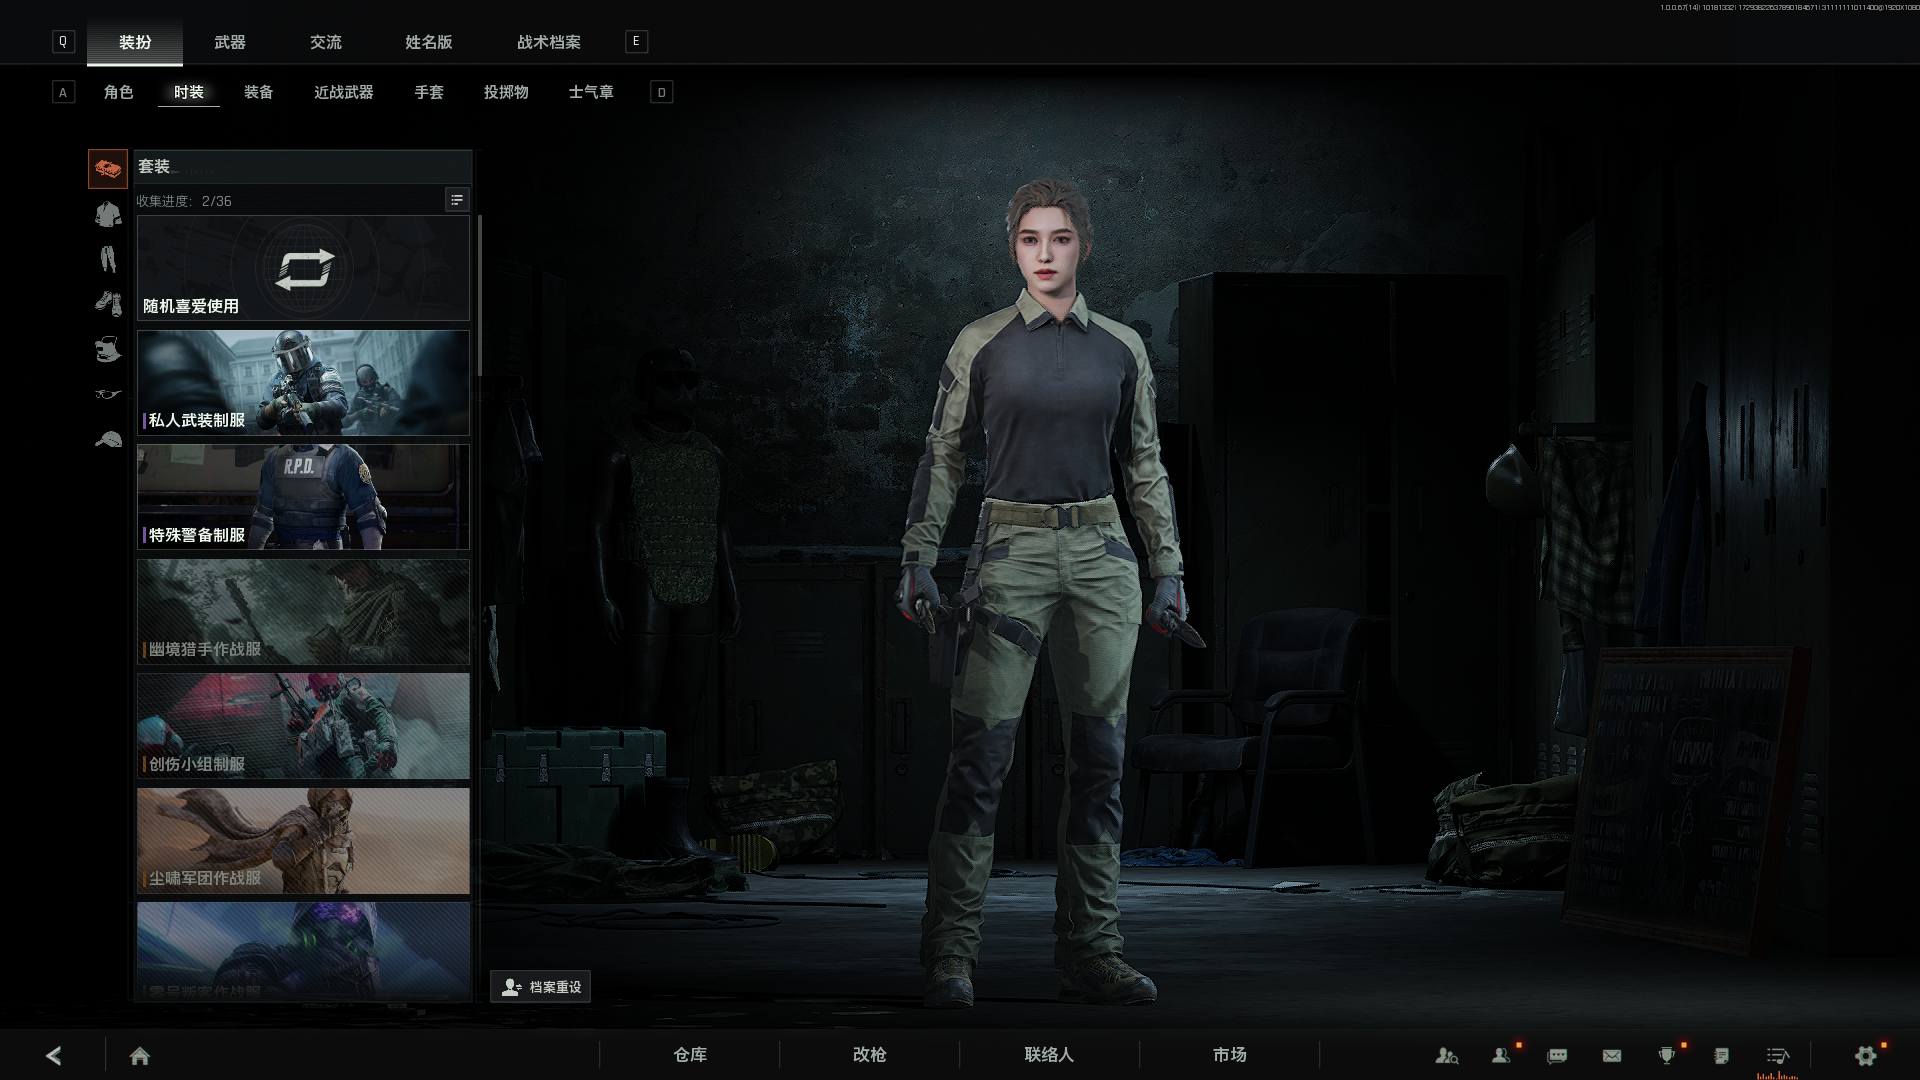Open the 时装 sub-tab
The height and width of the screenshot is (1080, 1920).
pos(189,92)
